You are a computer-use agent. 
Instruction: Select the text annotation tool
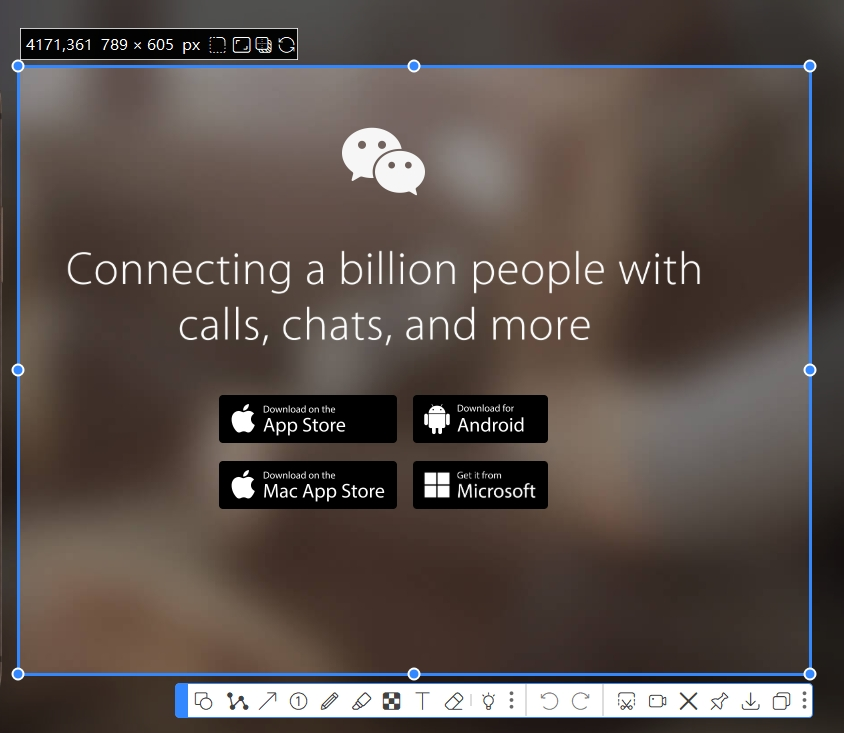click(x=422, y=701)
